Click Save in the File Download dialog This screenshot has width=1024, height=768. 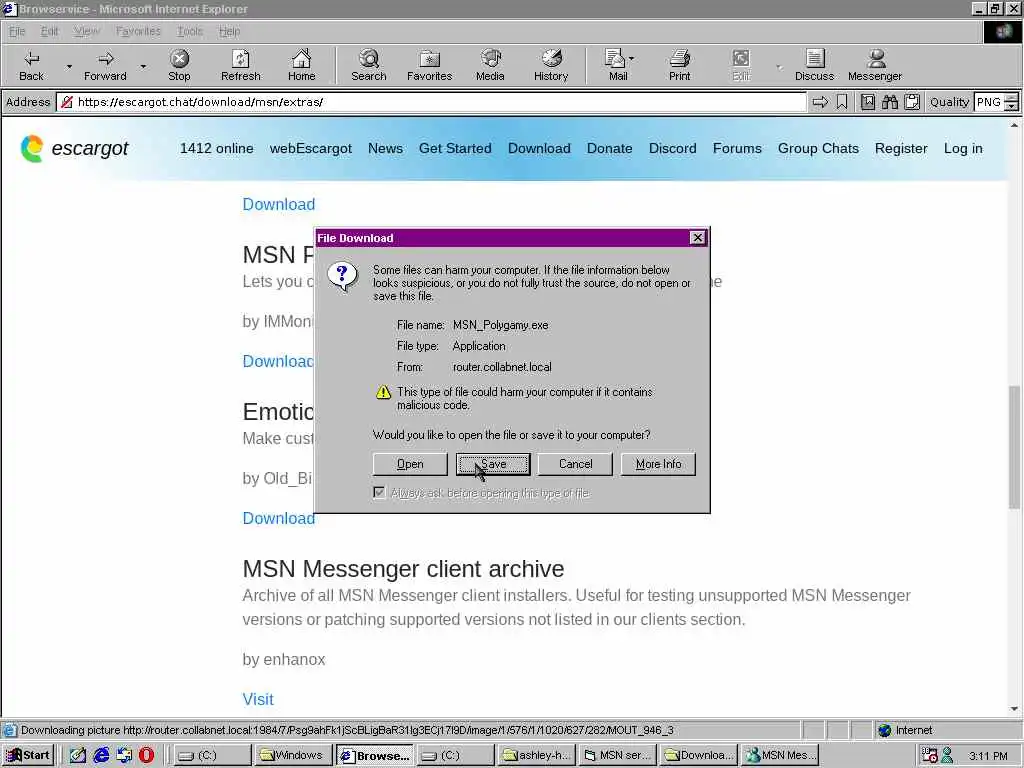493,464
